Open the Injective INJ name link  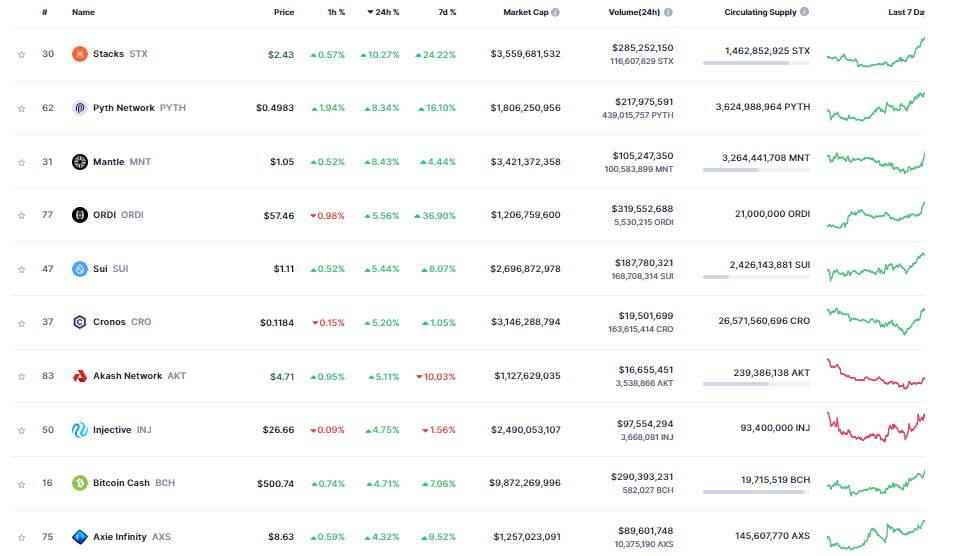pos(122,430)
